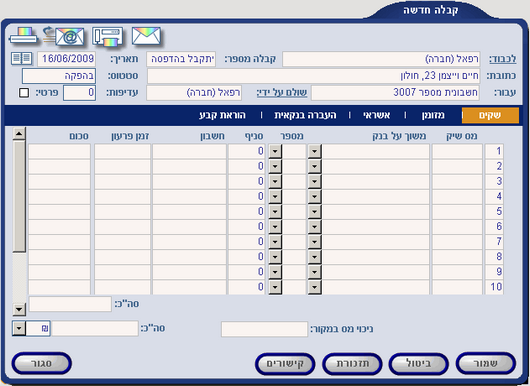
Task: Follow the שולם על ידי link
Action: [x=282, y=93]
